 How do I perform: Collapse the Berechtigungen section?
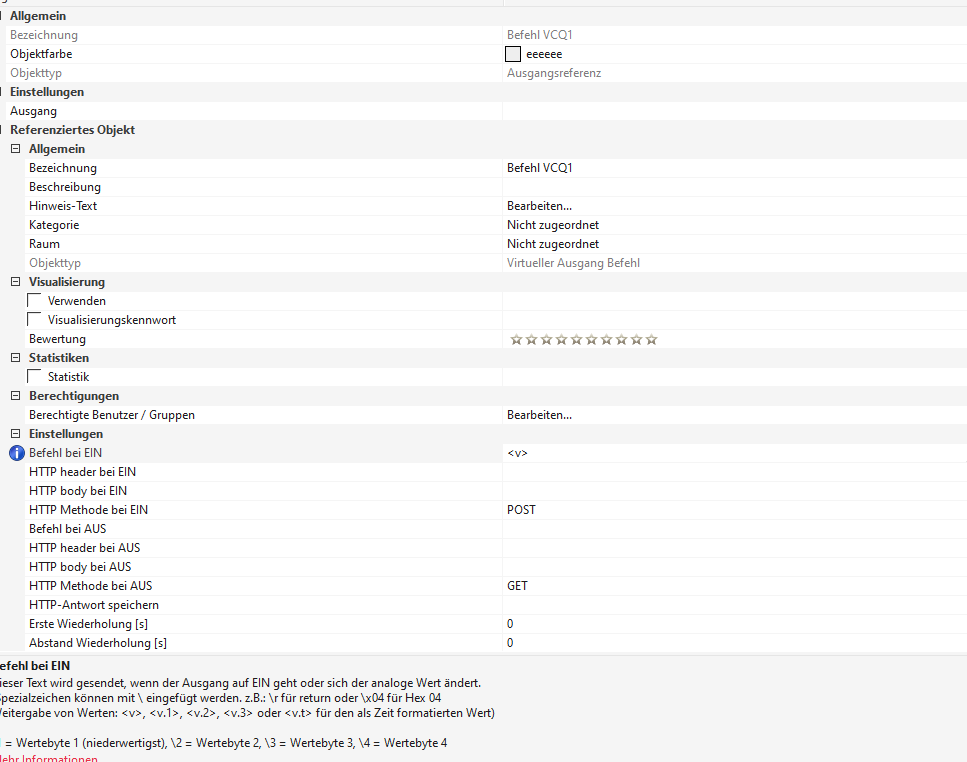[16, 396]
